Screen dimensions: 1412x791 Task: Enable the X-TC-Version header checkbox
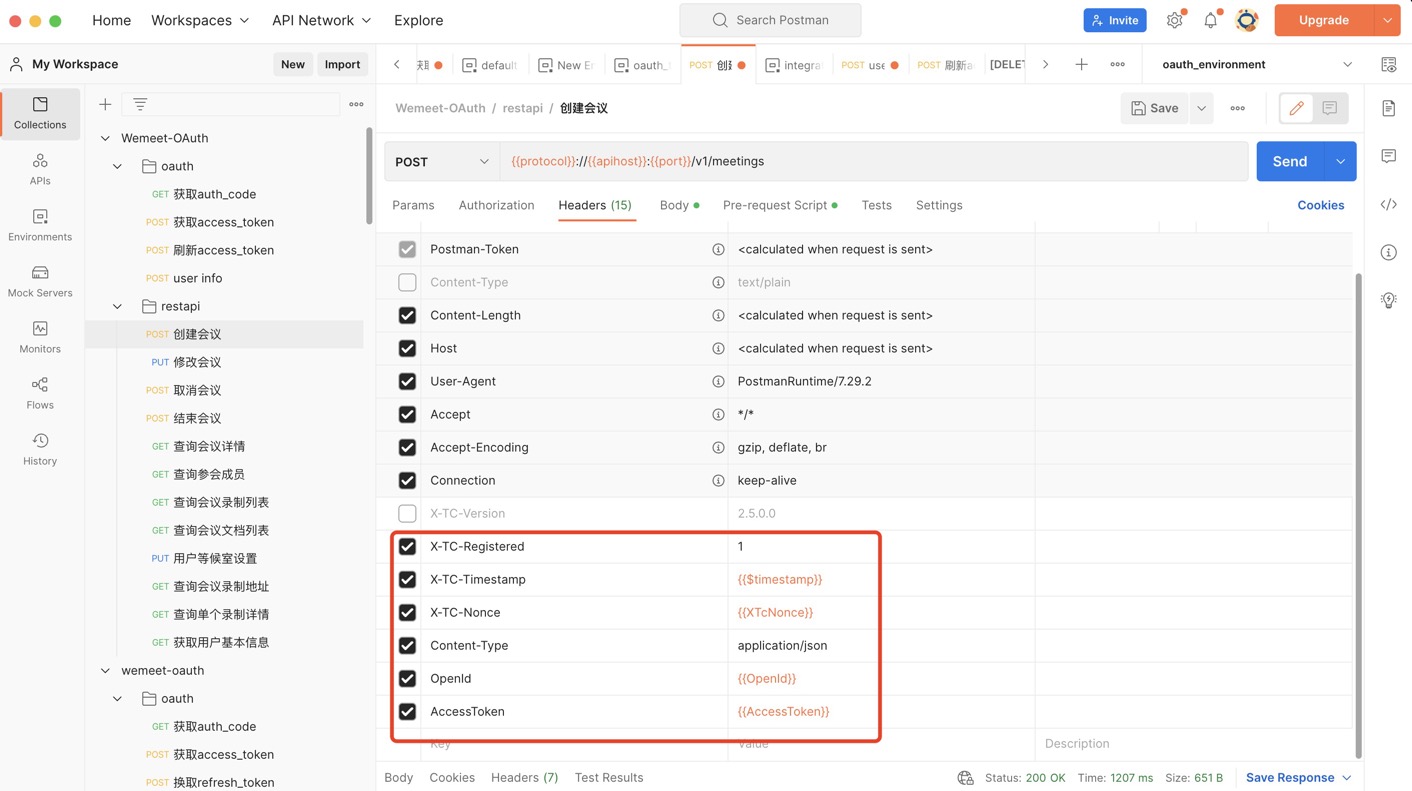[407, 513]
